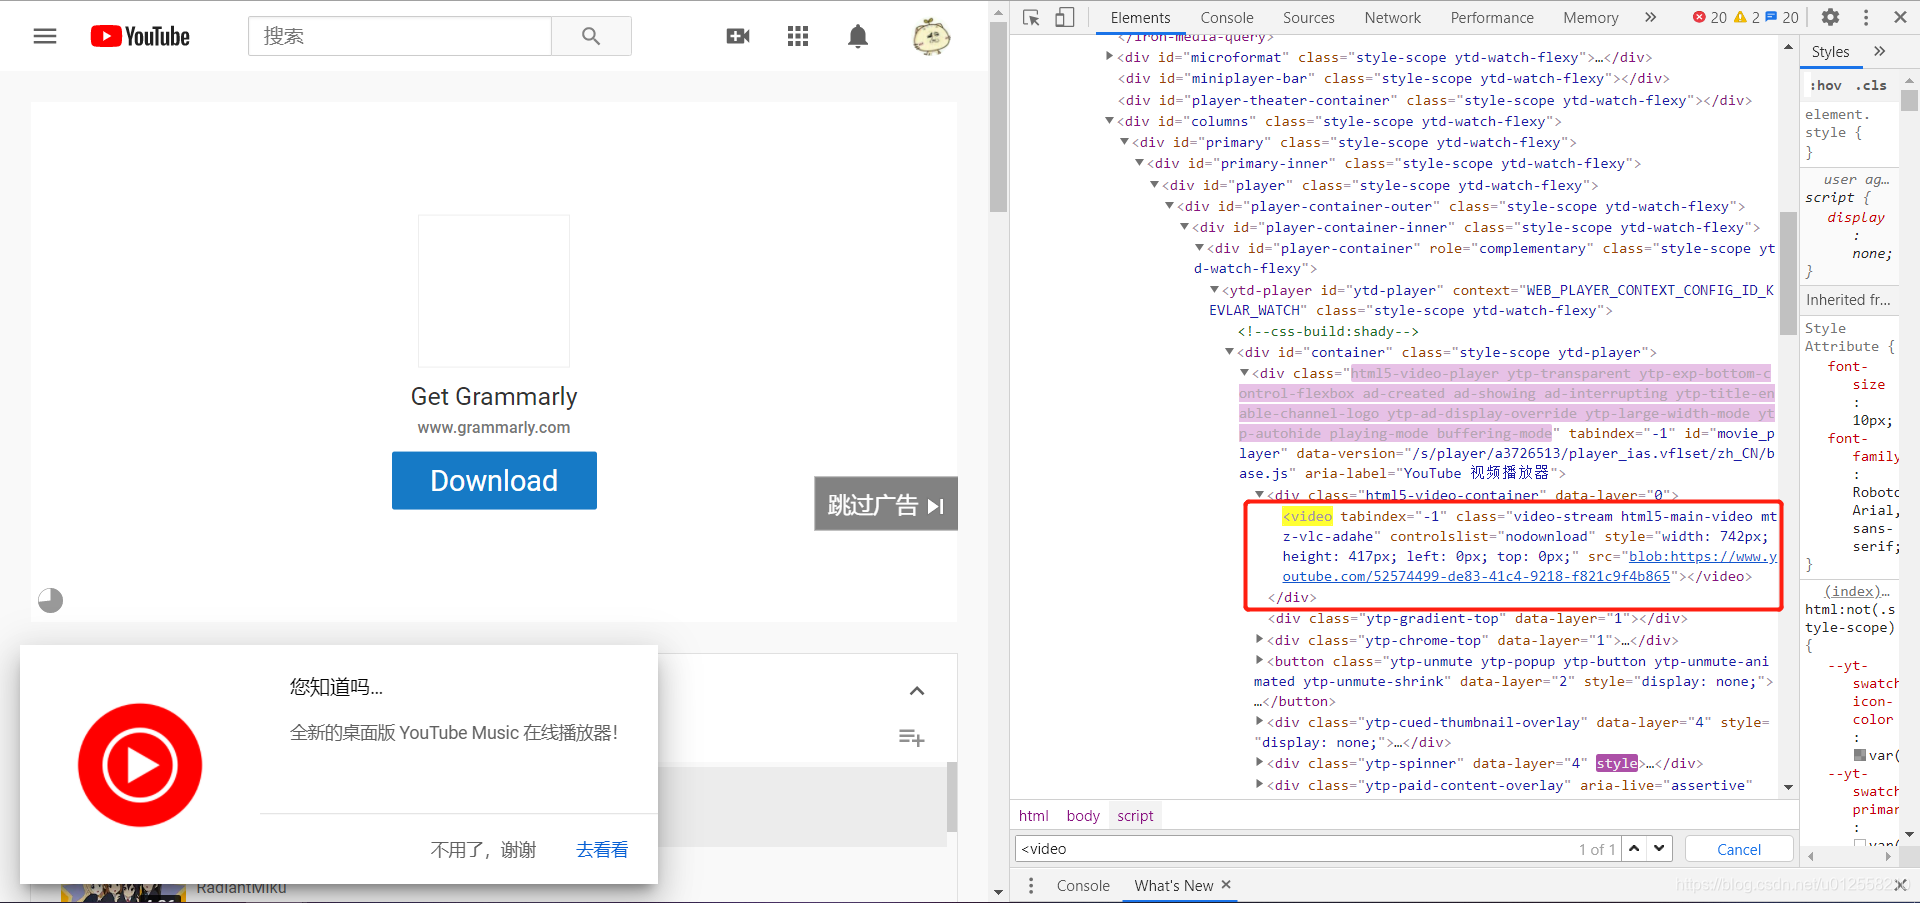Open the Network tab
The width and height of the screenshot is (1920, 903).
1392,18
